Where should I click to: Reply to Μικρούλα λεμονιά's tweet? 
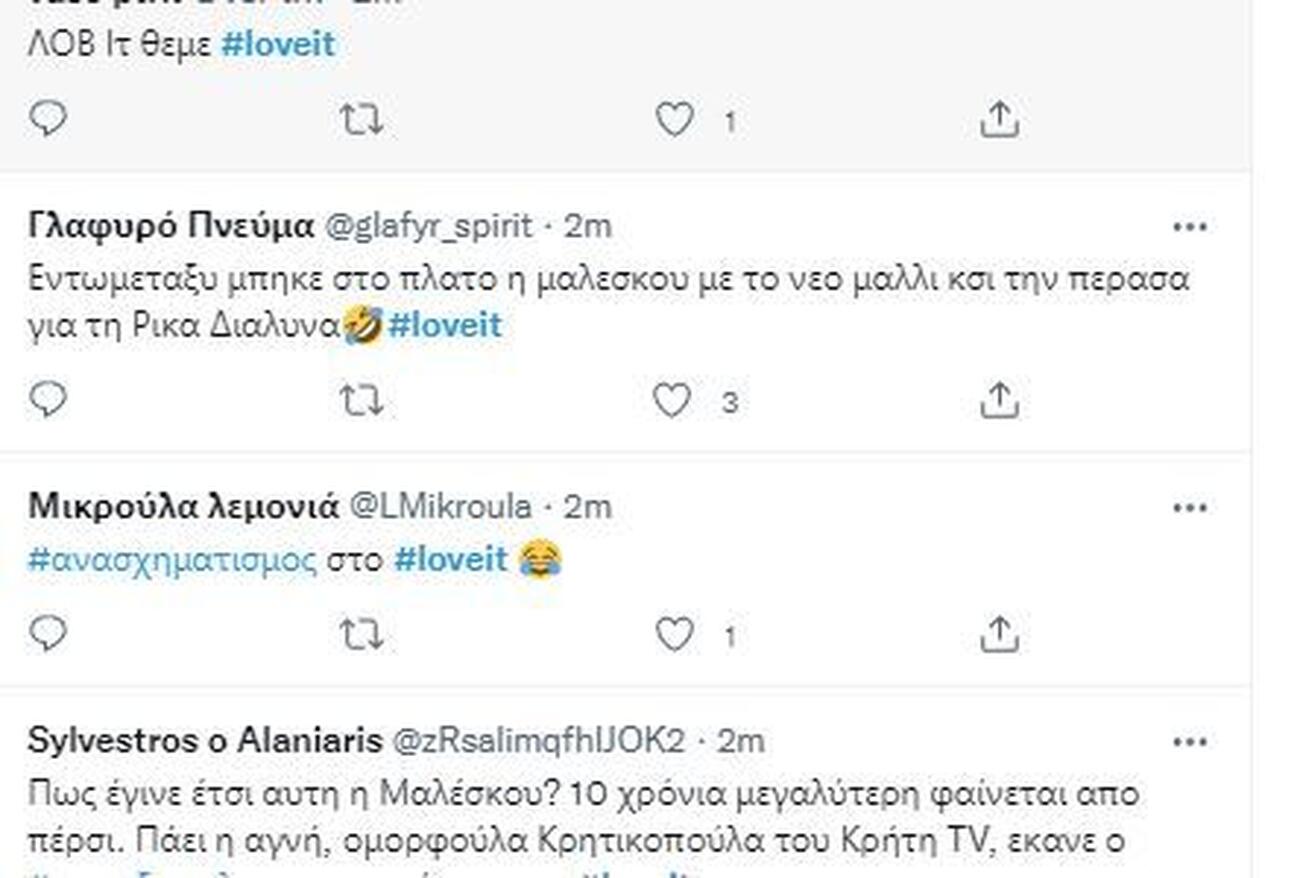(47, 634)
